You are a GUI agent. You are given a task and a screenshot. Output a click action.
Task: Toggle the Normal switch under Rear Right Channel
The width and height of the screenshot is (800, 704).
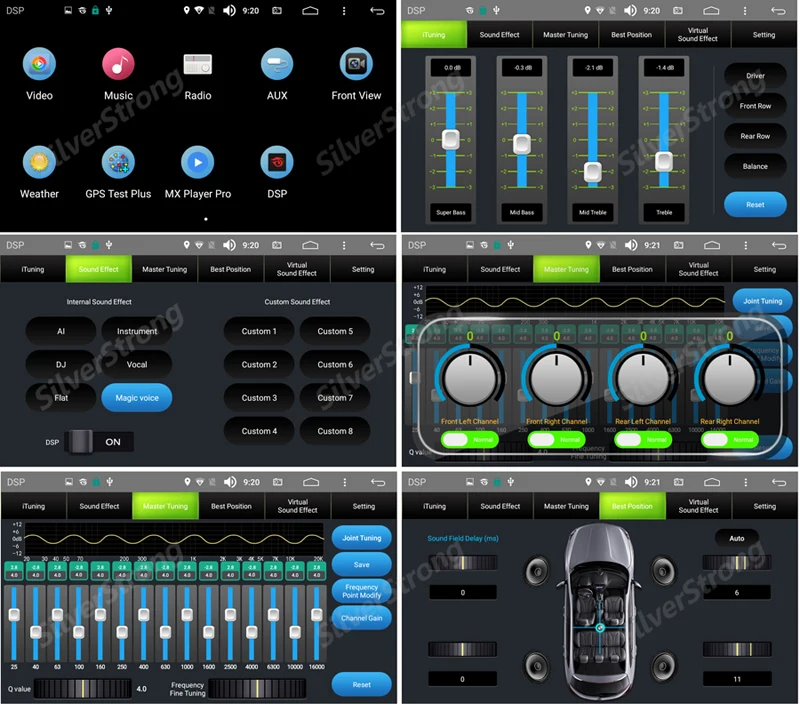(730, 440)
